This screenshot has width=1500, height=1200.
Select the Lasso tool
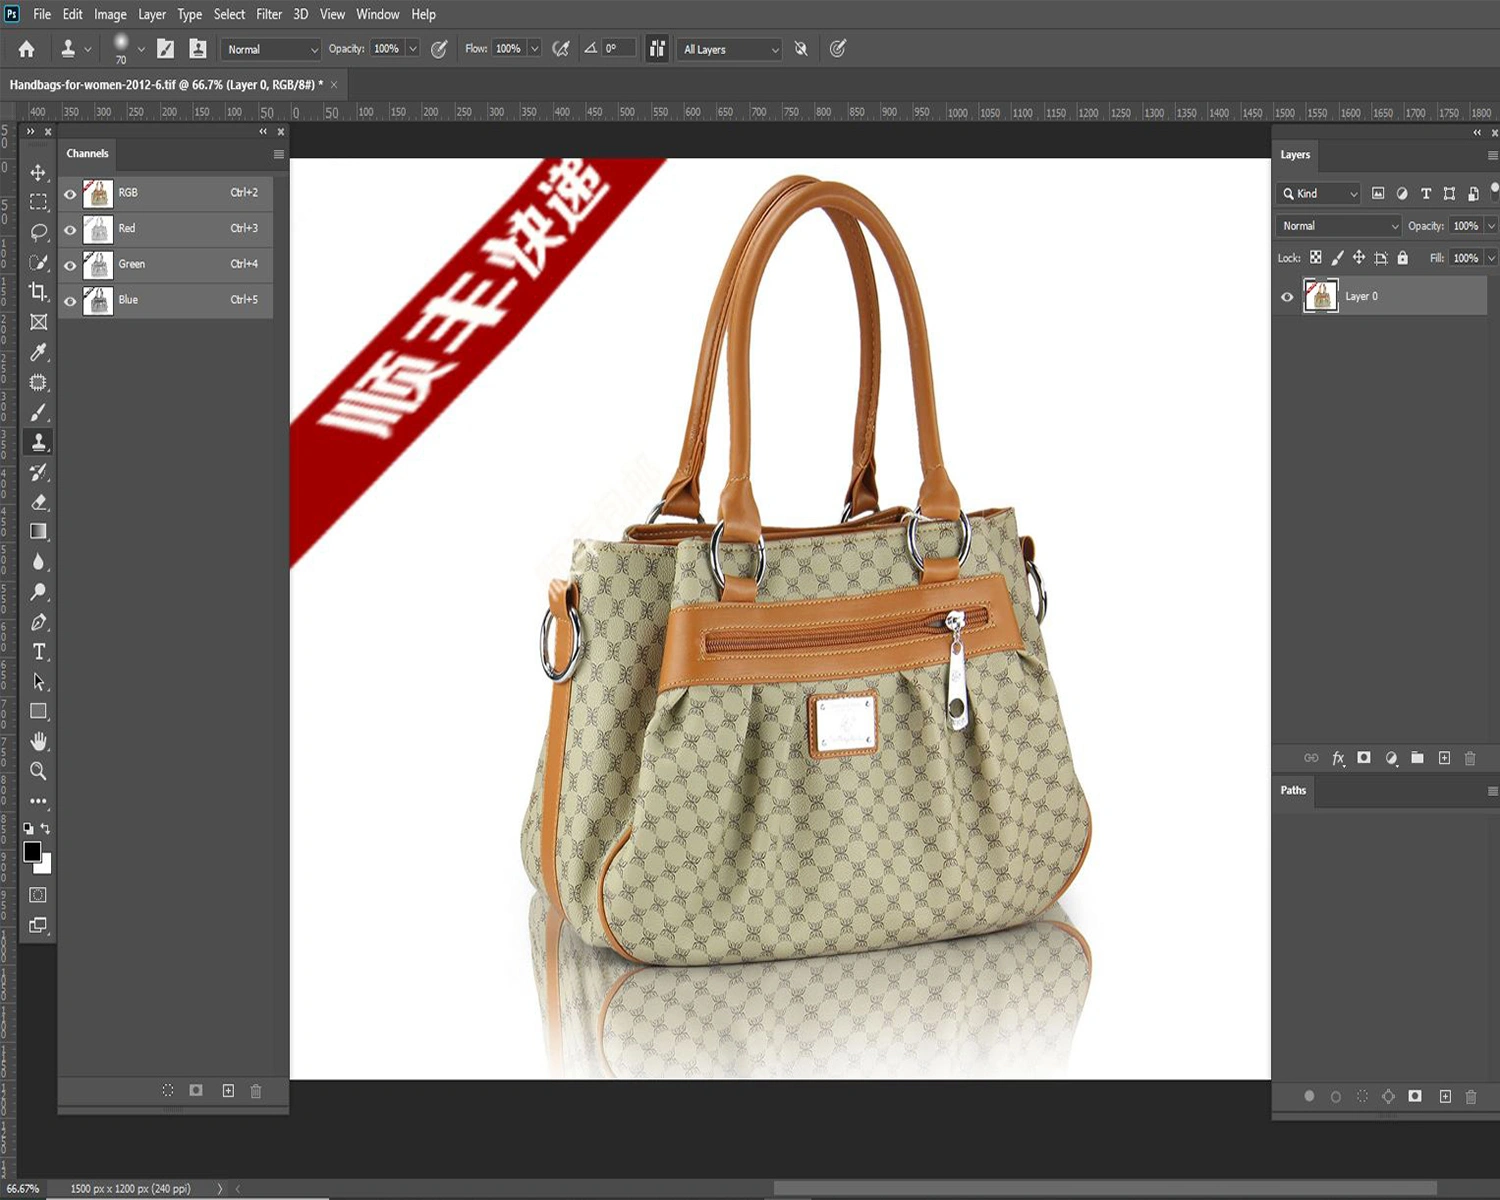pos(38,232)
